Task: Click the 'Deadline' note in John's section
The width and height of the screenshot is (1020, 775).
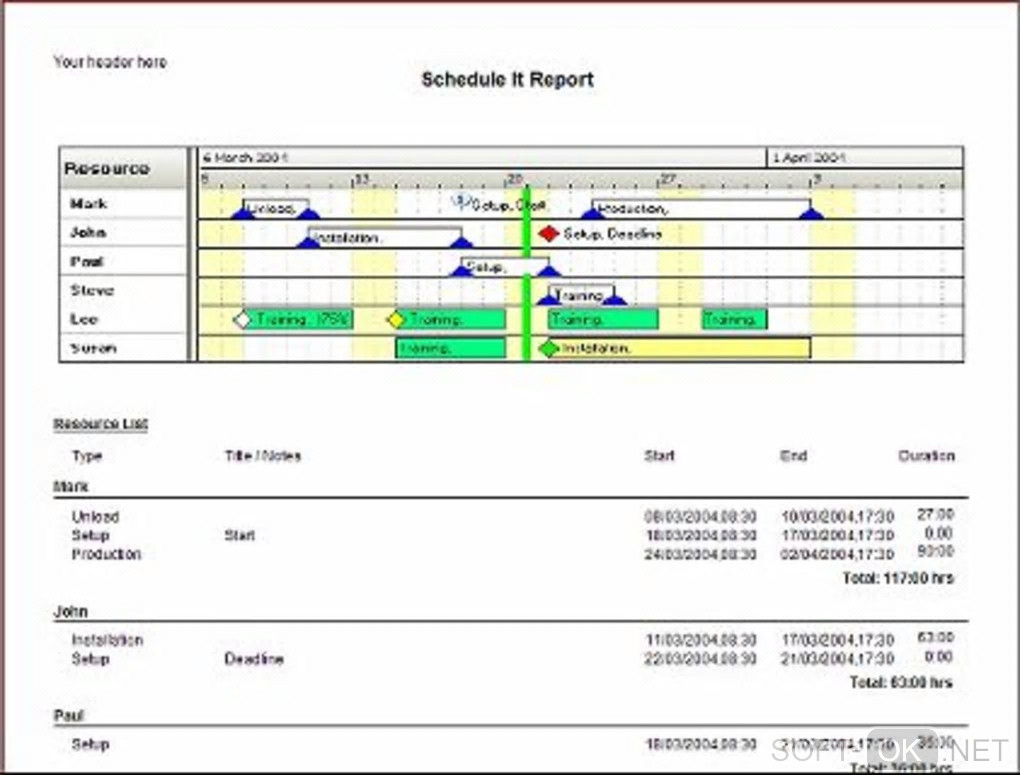Action: point(254,659)
